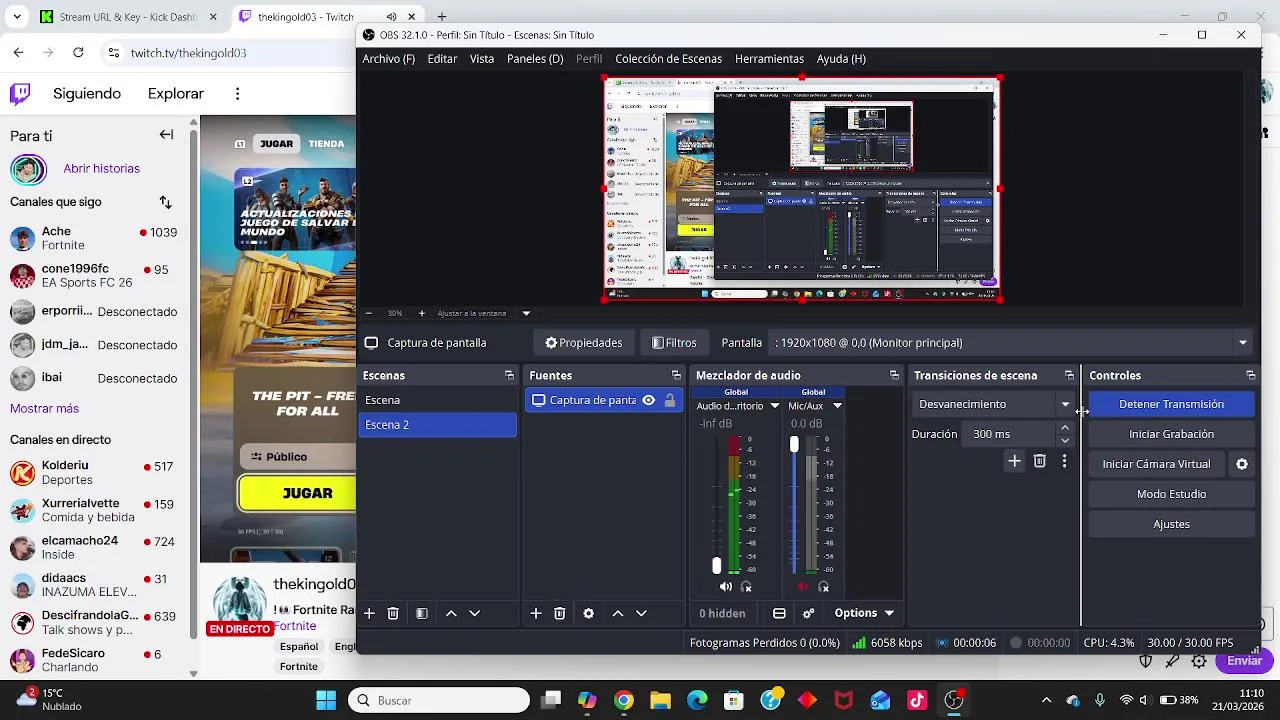This screenshot has height=720, width=1280.
Task: Delete the selected scene with the trash icon
Action: [393, 613]
